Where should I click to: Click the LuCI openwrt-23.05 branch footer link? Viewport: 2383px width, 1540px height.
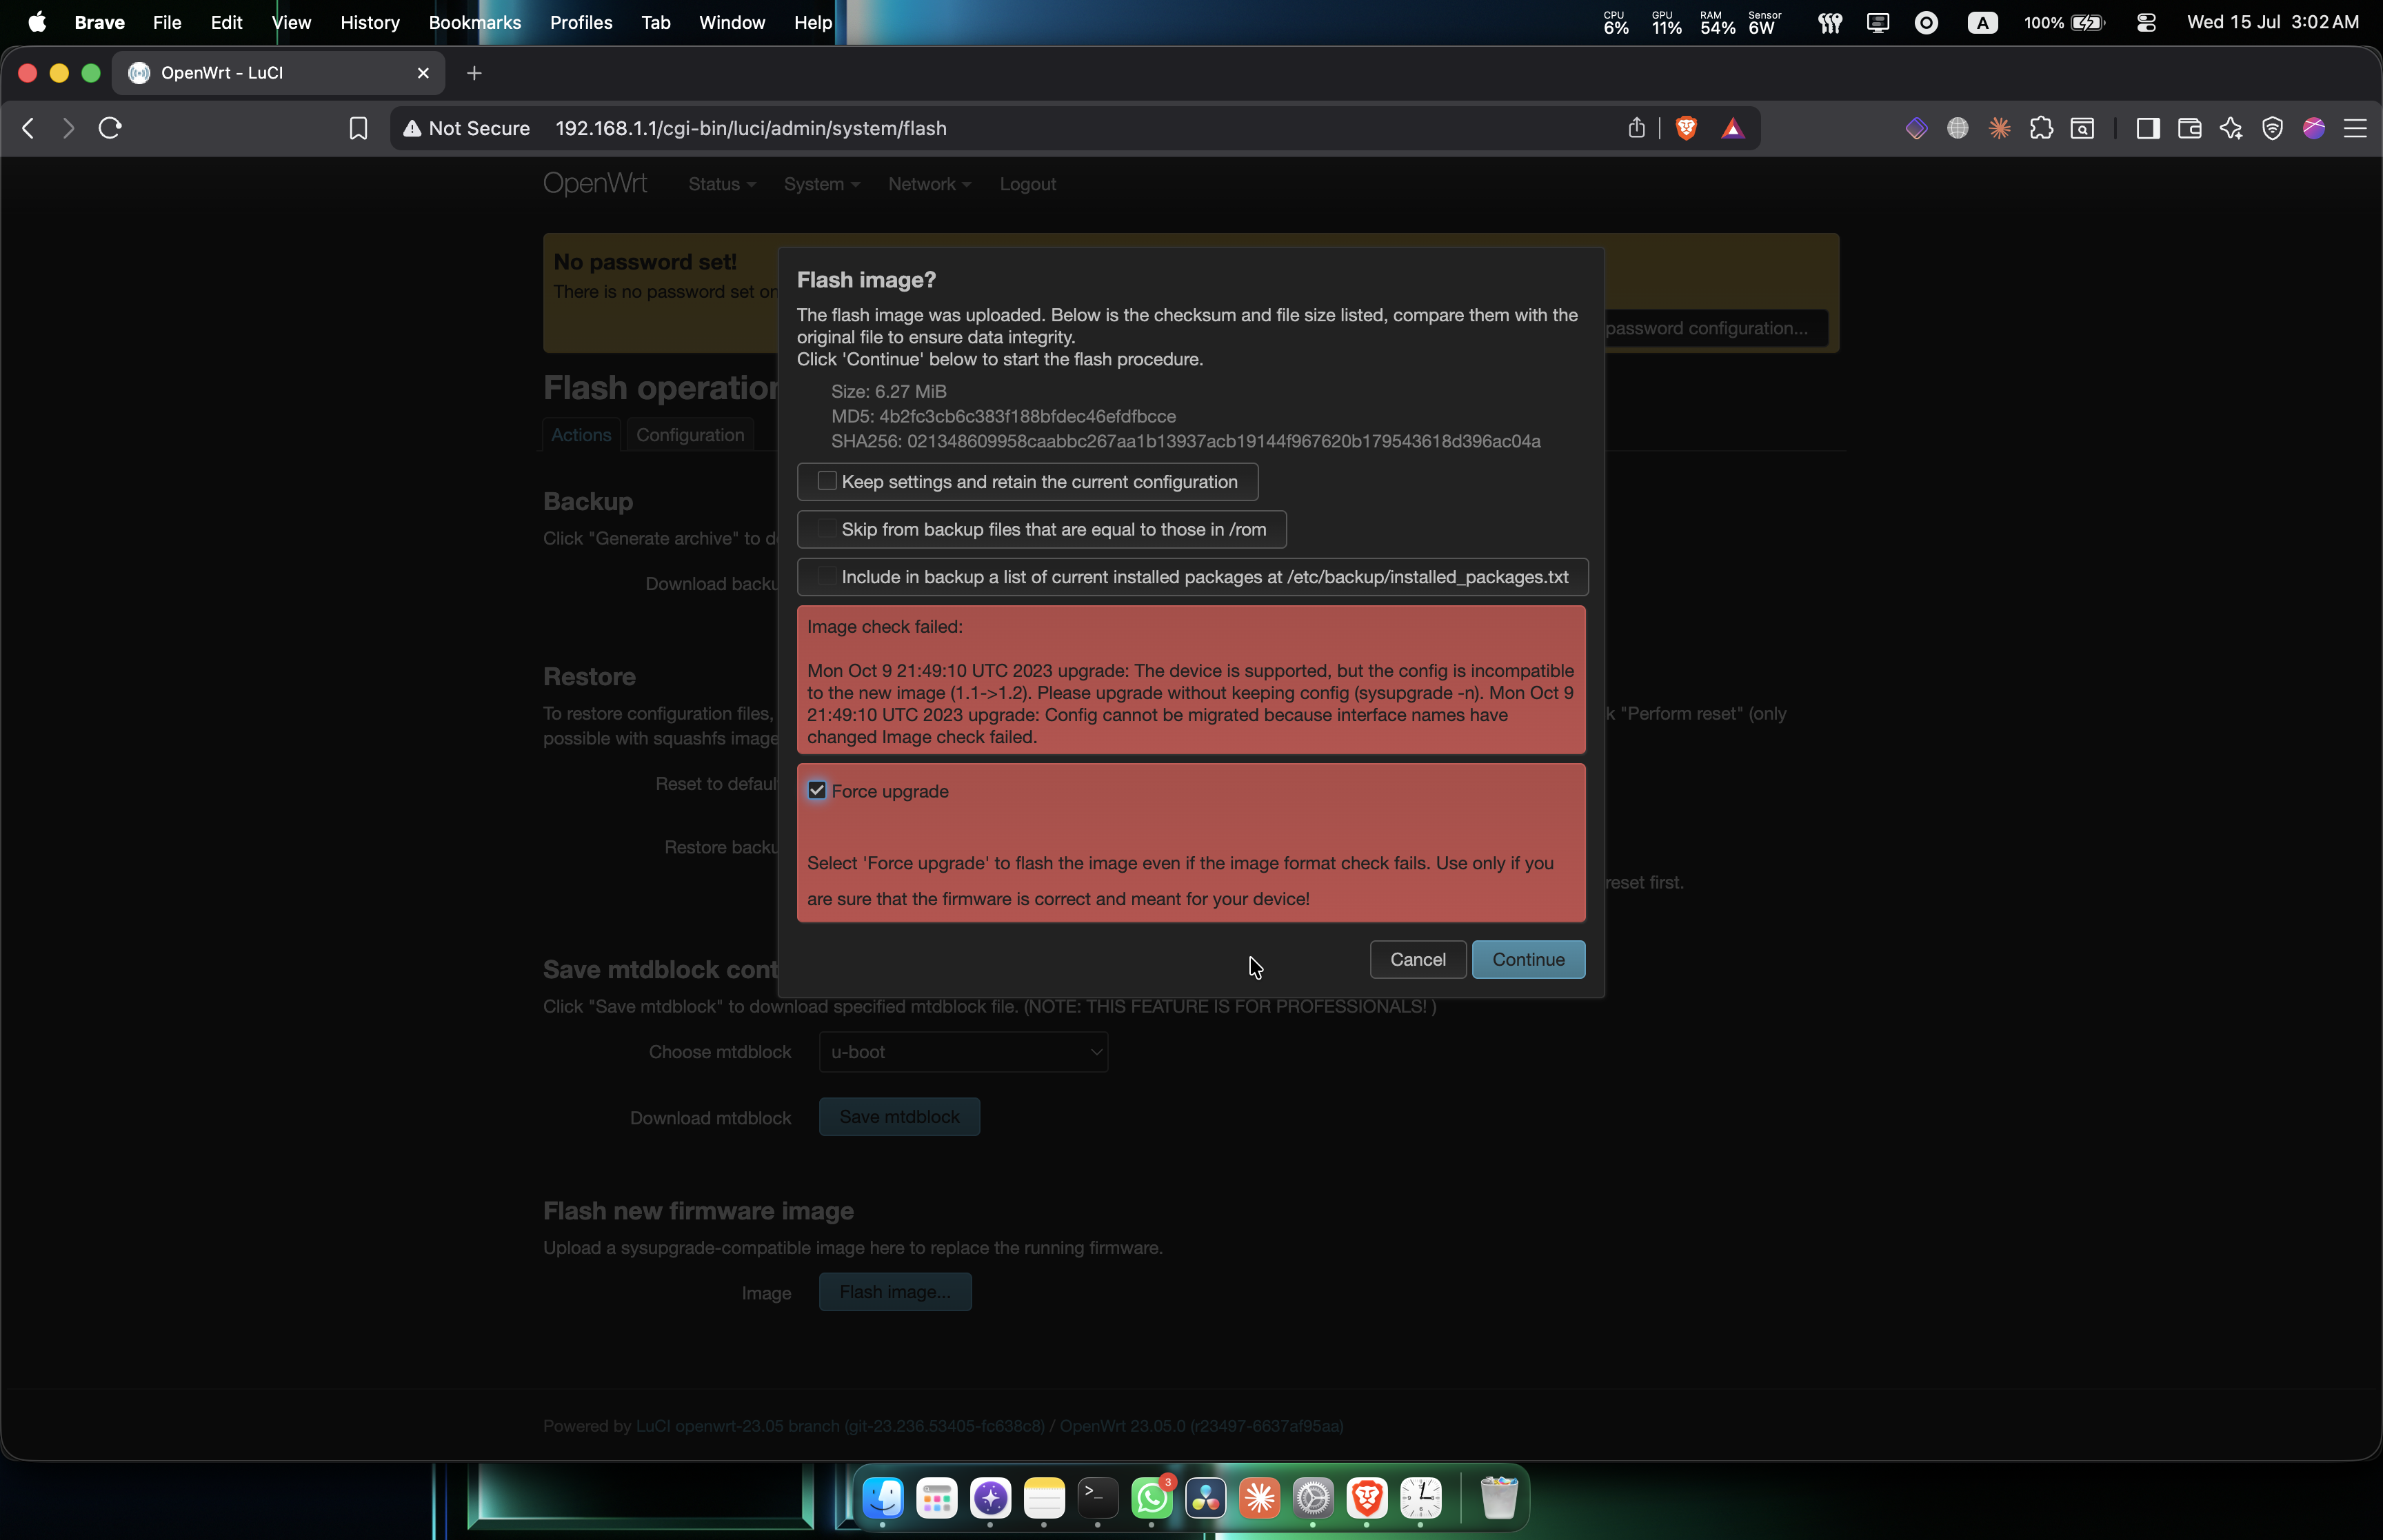pyautogui.click(x=840, y=1426)
